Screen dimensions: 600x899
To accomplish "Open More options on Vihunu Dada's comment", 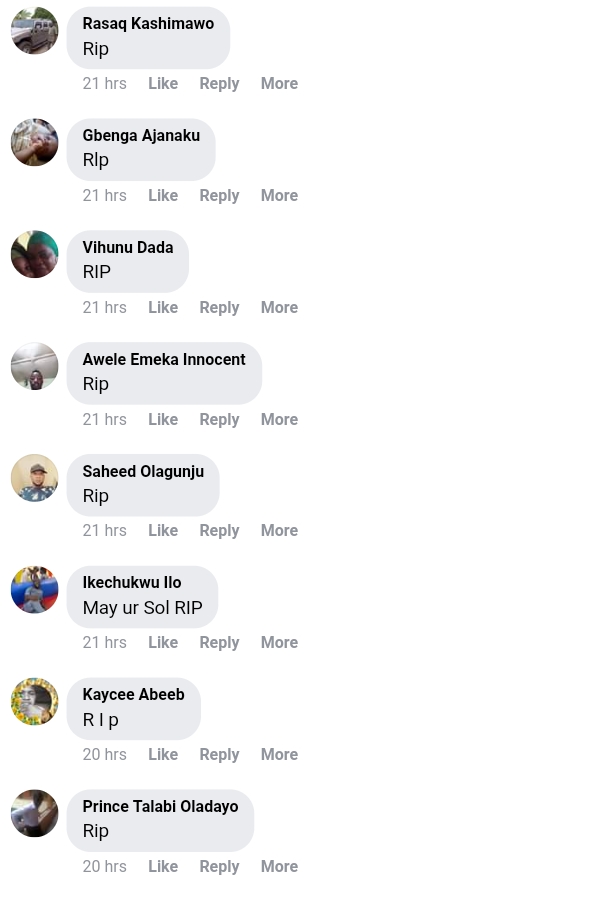I will (279, 308).
